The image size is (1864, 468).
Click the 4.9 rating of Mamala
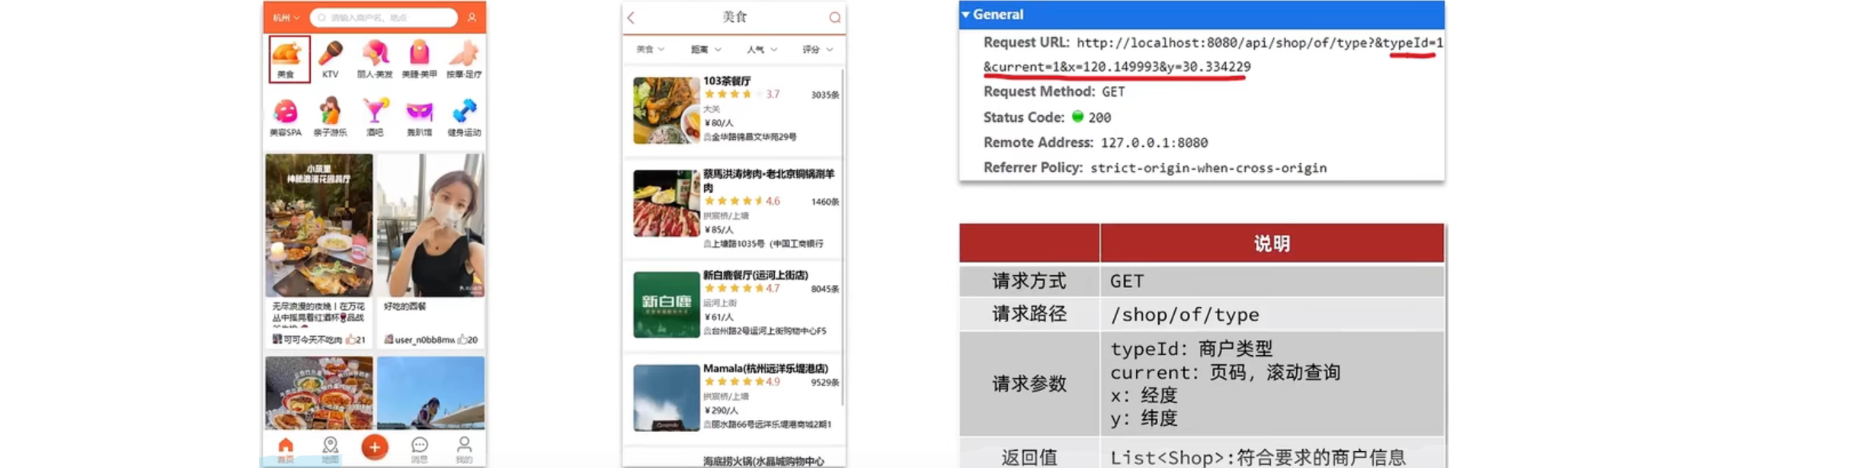(772, 382)
